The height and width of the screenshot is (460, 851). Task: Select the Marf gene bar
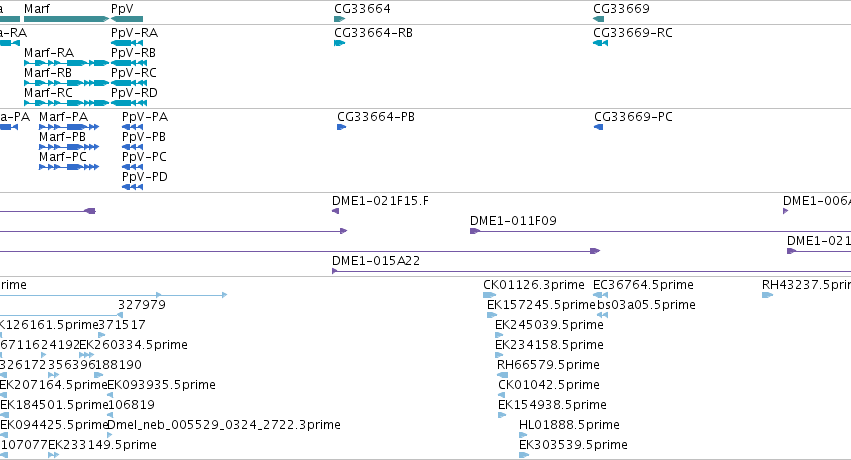coord(66,19)
